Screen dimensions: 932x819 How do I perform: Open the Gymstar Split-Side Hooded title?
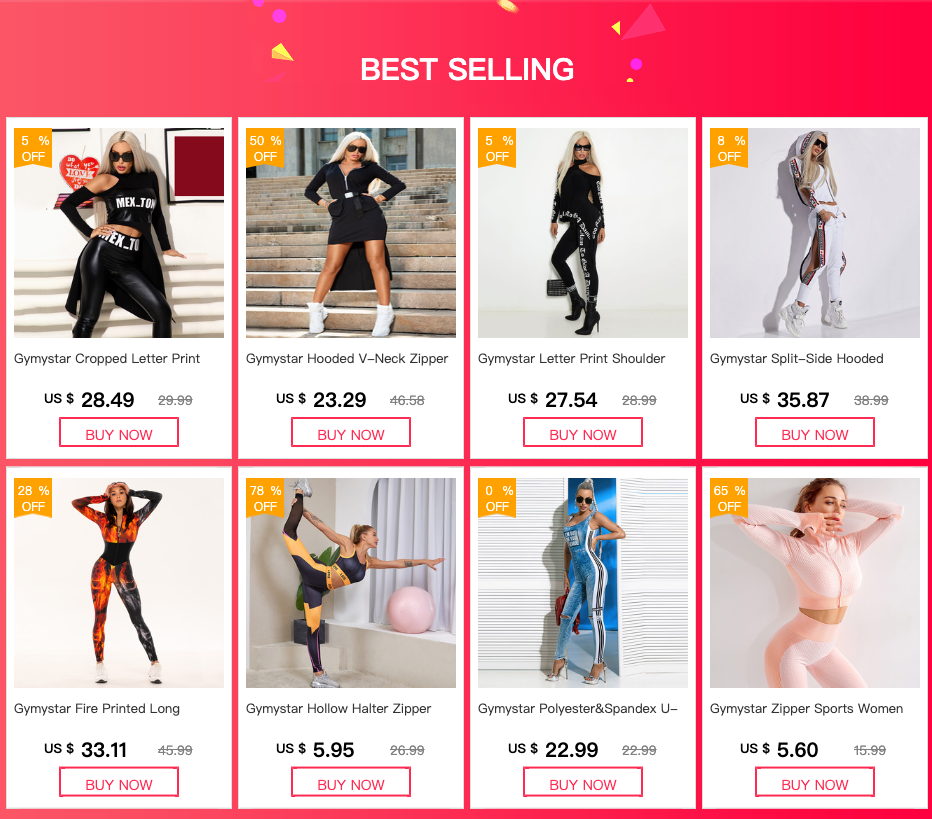click(797, 359)
